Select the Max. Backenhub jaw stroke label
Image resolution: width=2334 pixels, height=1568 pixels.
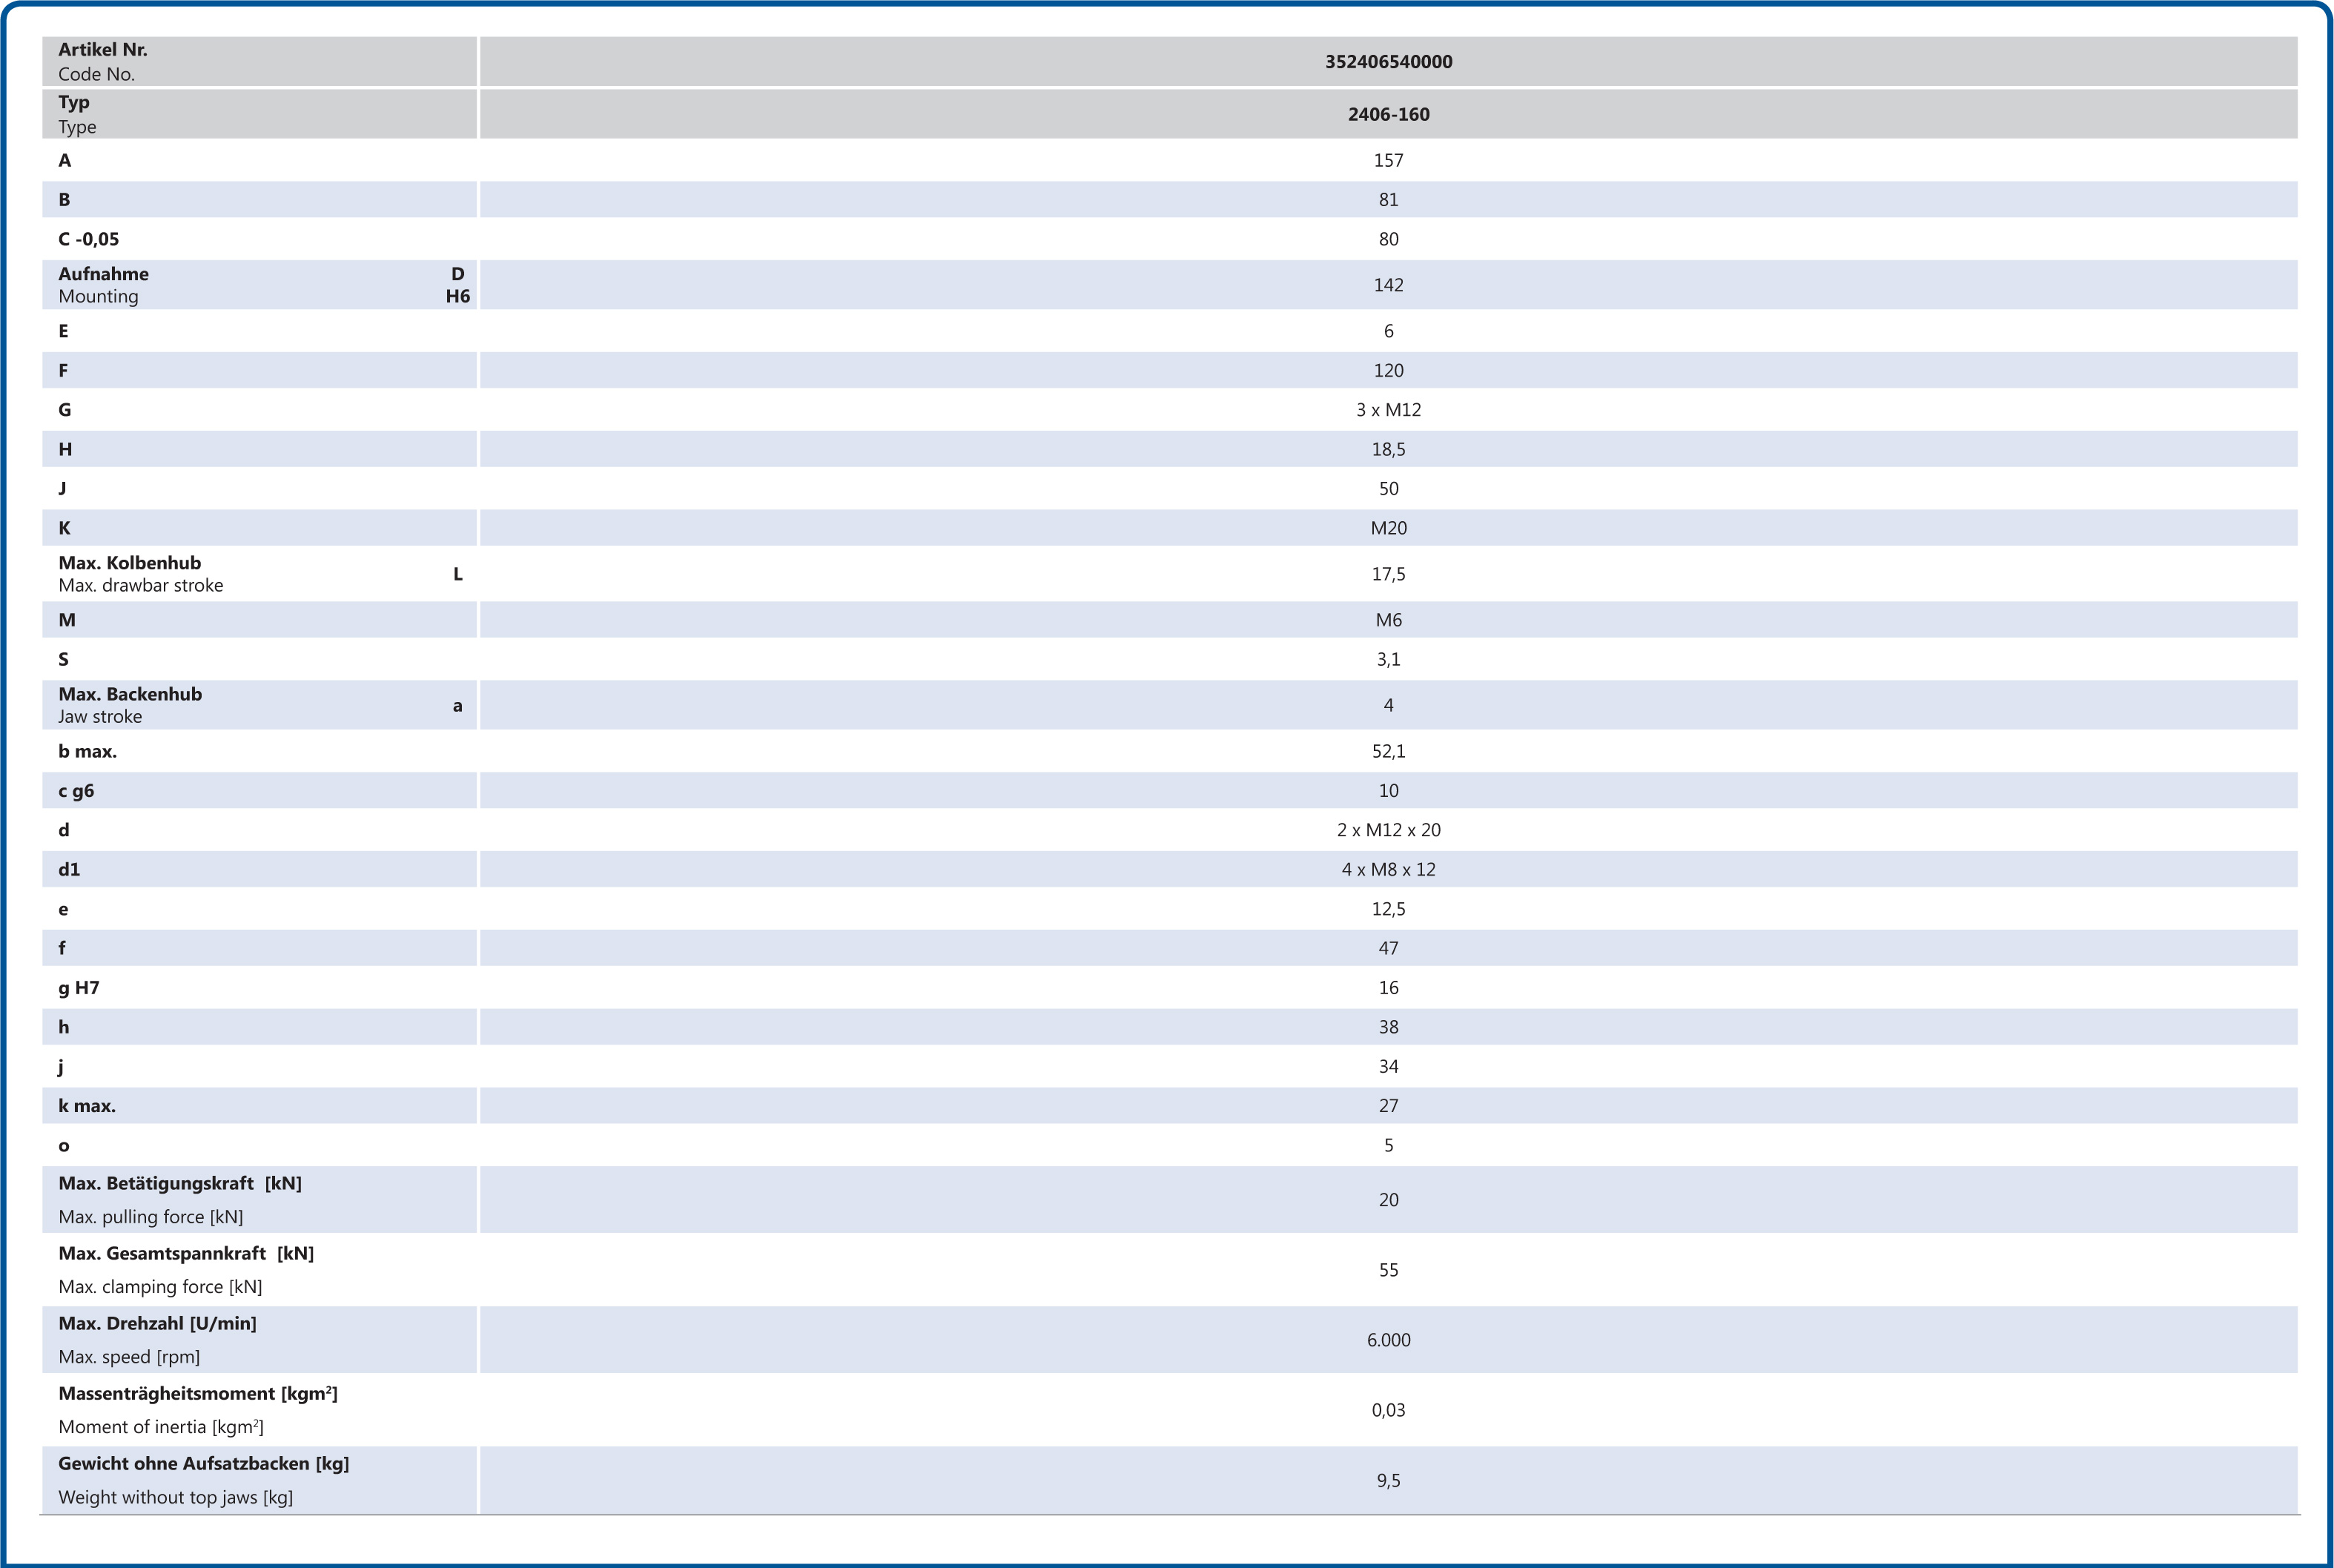tap(130, 695)
